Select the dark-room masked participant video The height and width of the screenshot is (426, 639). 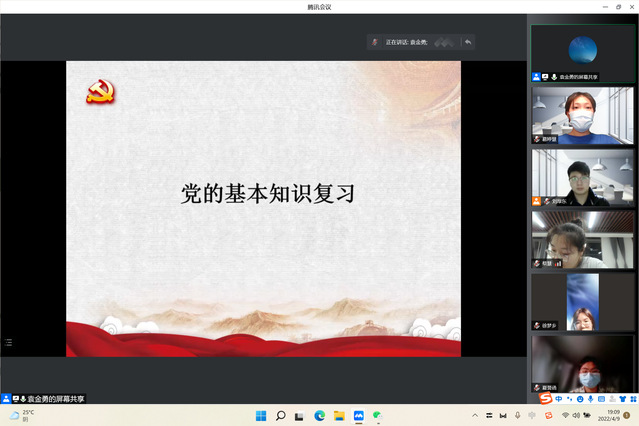pyautogui.click(x=582, y=364)
